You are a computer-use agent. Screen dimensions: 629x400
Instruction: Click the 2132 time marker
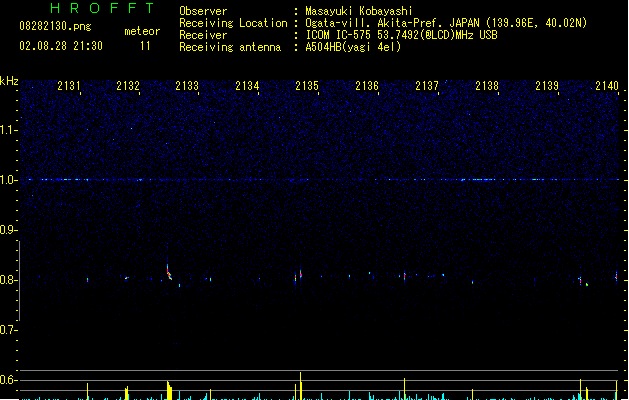tap(128, 86)
